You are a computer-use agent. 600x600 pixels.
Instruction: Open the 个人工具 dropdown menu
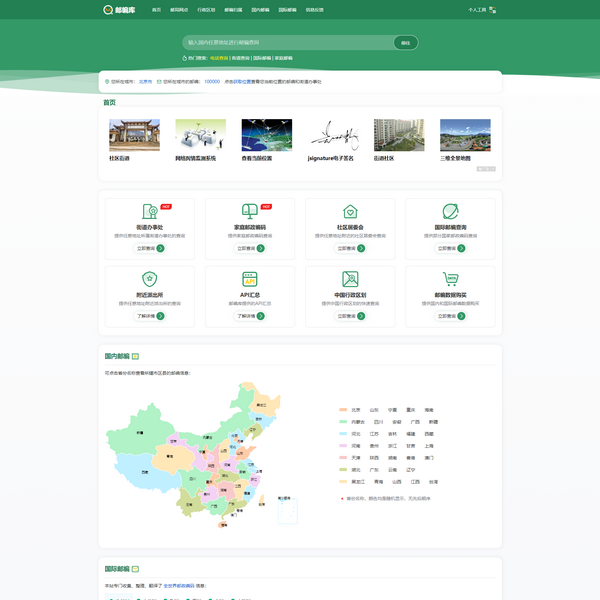(479, 9)
